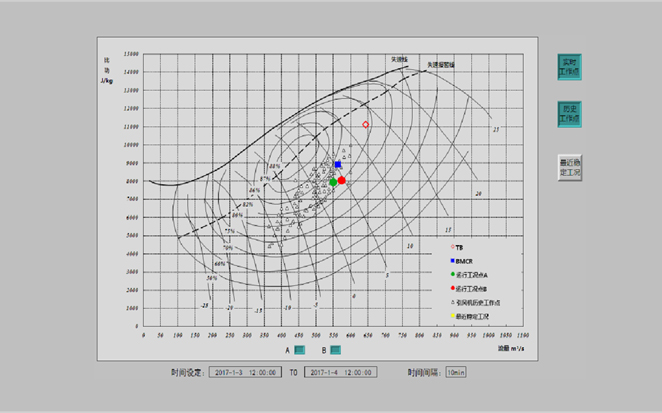Click the red circle operating point marker
This screenshot has width=662, height=413.
click(342, 181)
